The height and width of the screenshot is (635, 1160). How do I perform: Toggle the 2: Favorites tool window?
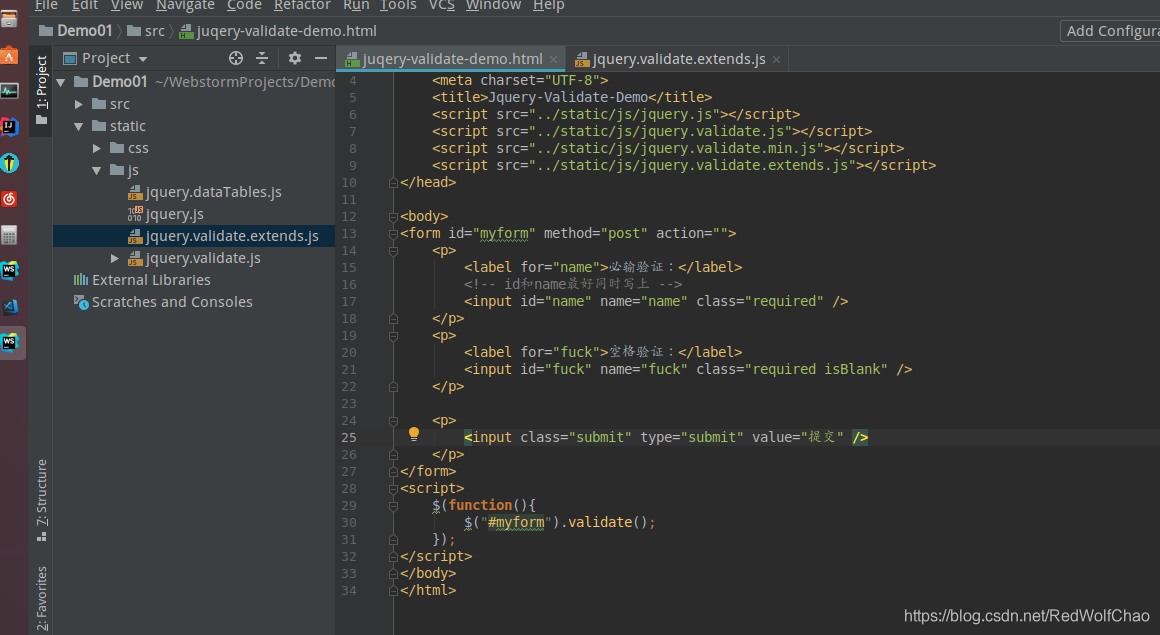pos(41,597)
